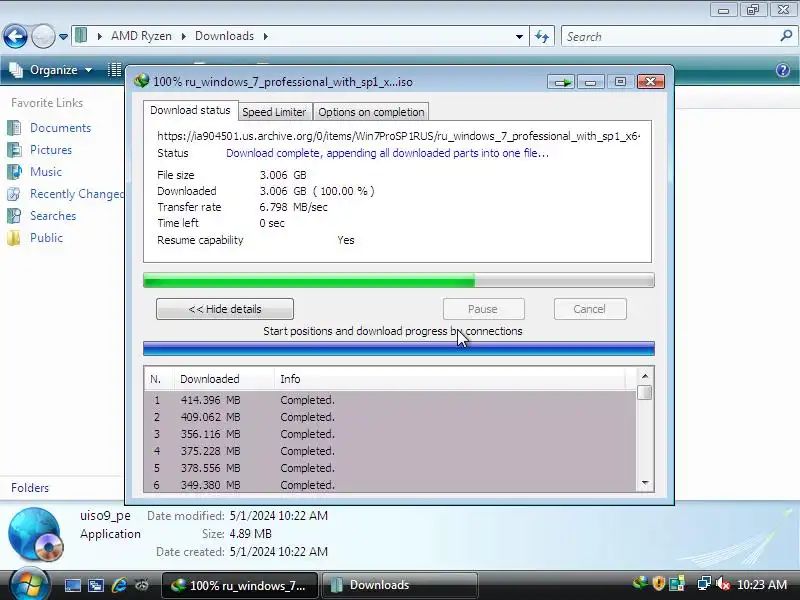The height and width of the screenshot is (600, 800).
Task: Click the Downloaded column header
Action: click(x=223, y=379)
